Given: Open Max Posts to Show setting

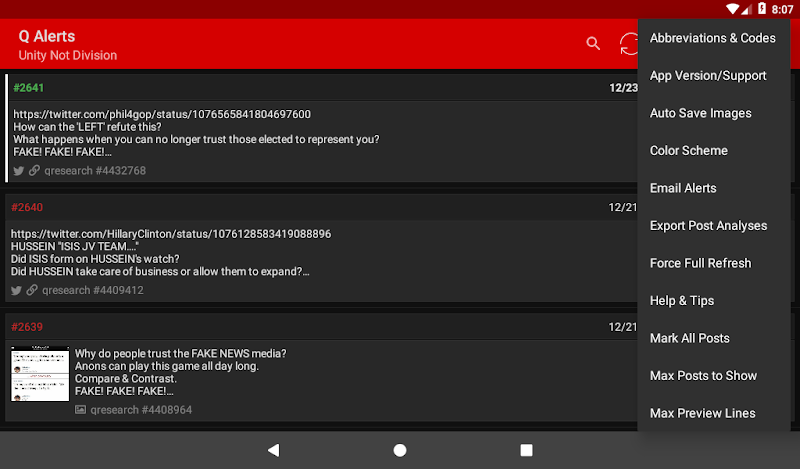Looking at the screenshot, I should pyautogui.click(x=713, y=376).
